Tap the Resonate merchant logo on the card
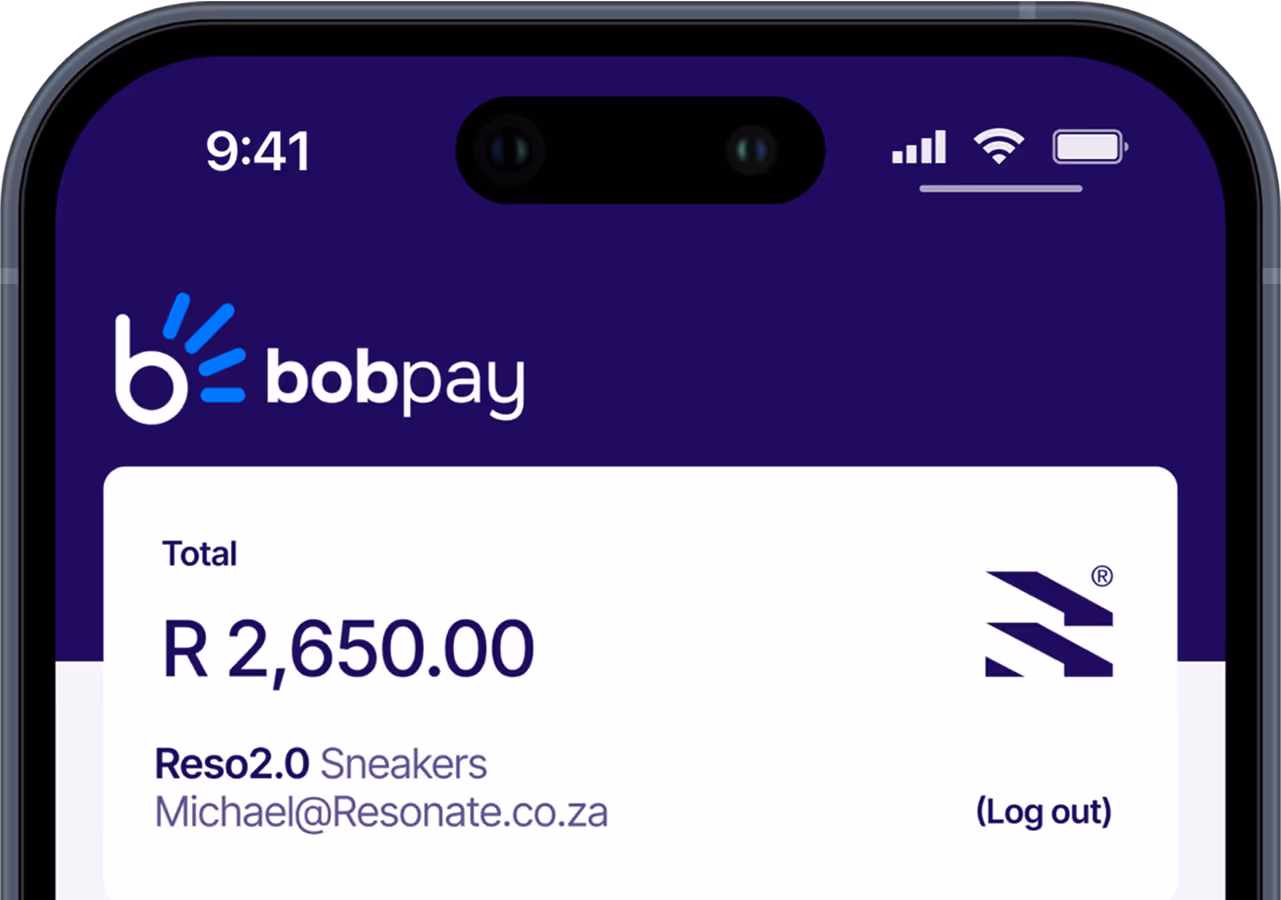The width and height of the screenshot is (1281, 900). click(x=1049, y=623)
